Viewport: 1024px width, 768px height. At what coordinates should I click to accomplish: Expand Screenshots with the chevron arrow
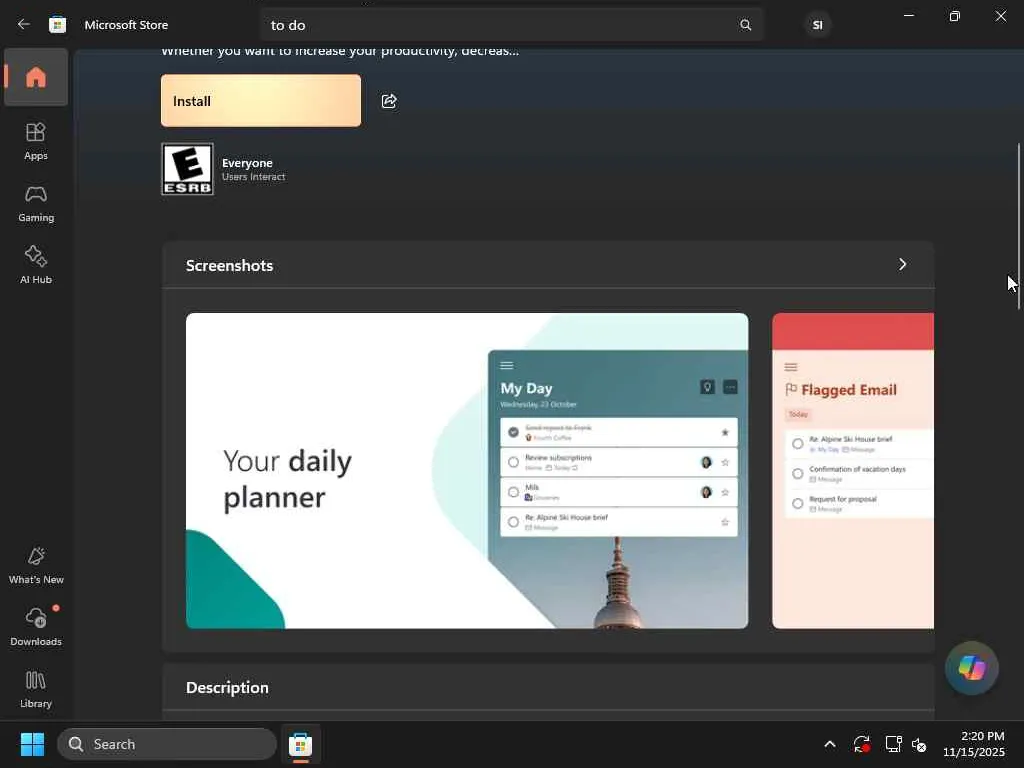point(903,264)
